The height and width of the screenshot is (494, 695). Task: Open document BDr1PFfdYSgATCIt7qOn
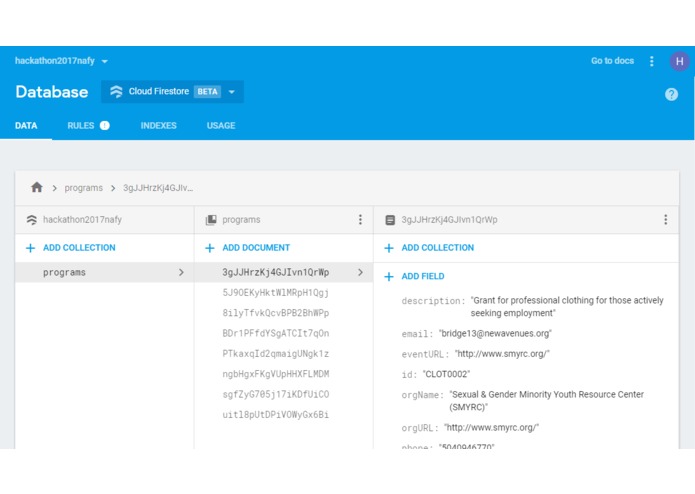click(276, 333)
